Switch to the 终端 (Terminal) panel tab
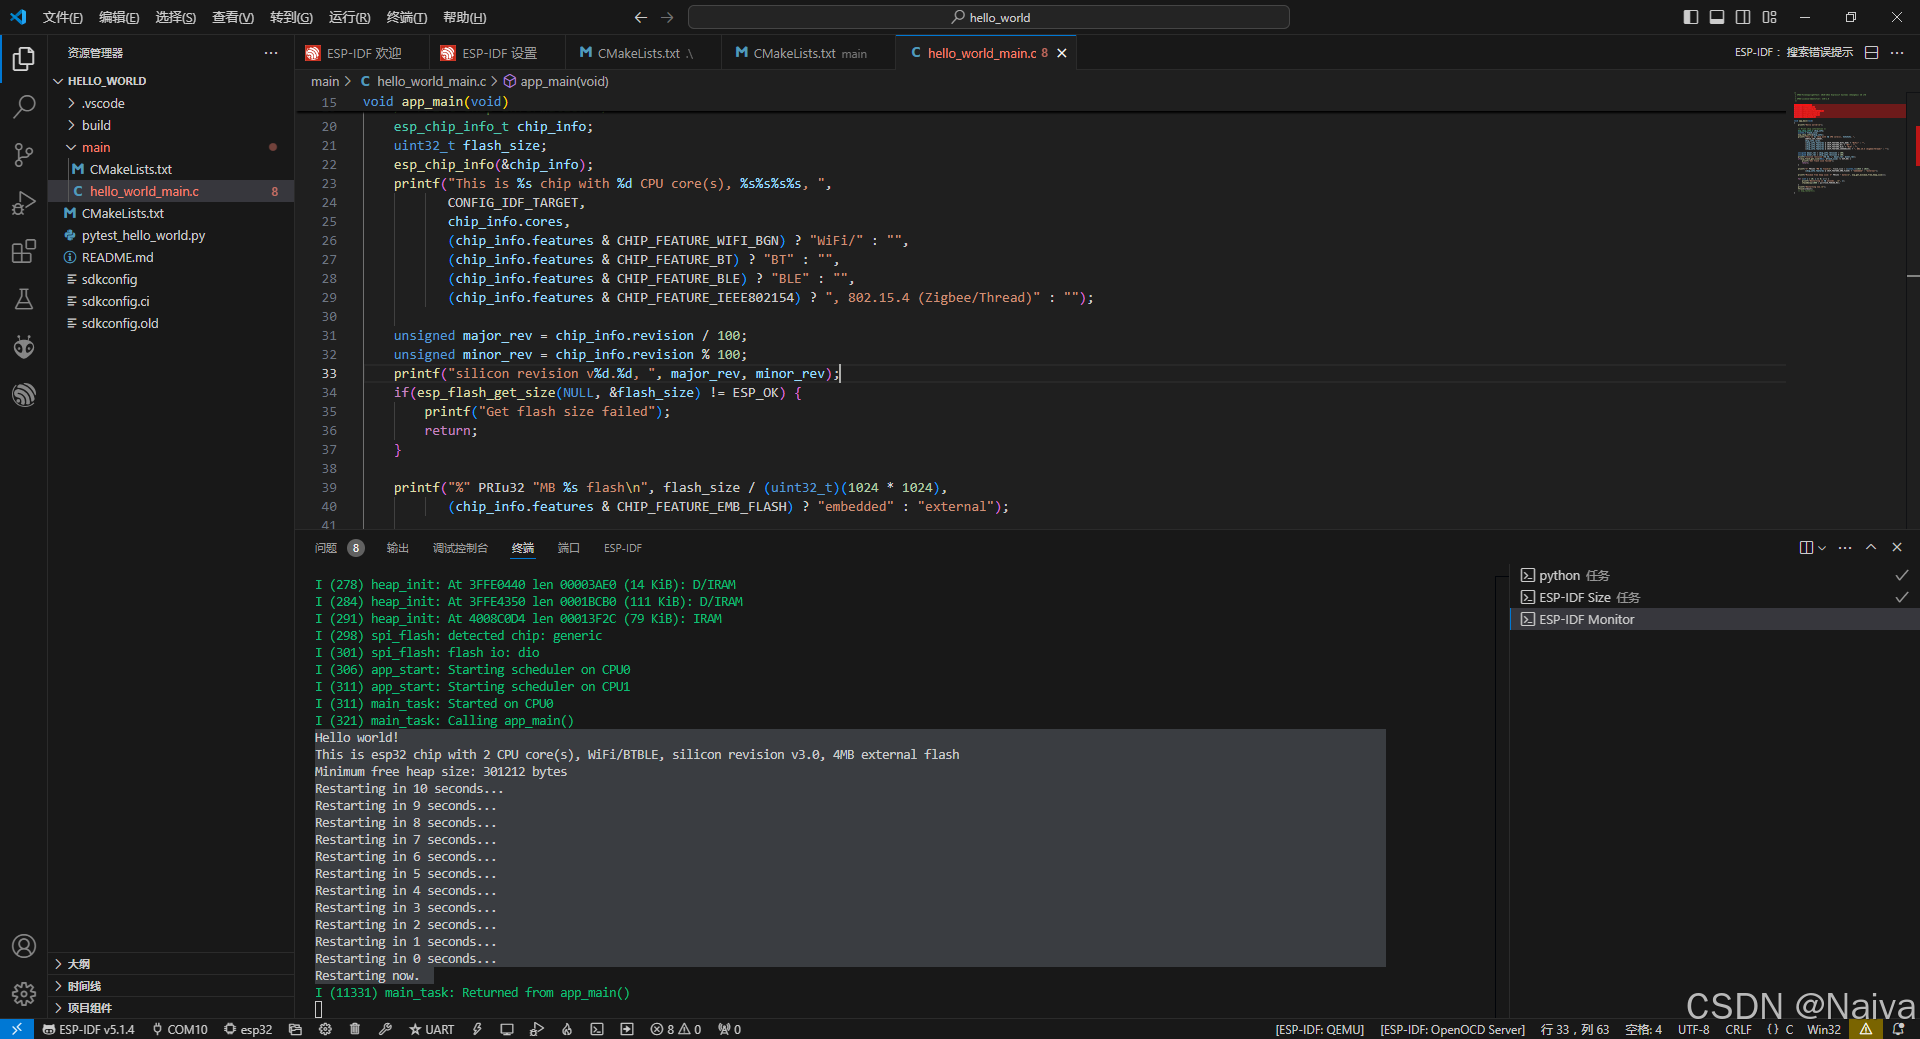Viewport: 1920px width, 1039px height. tap(522, 548)
